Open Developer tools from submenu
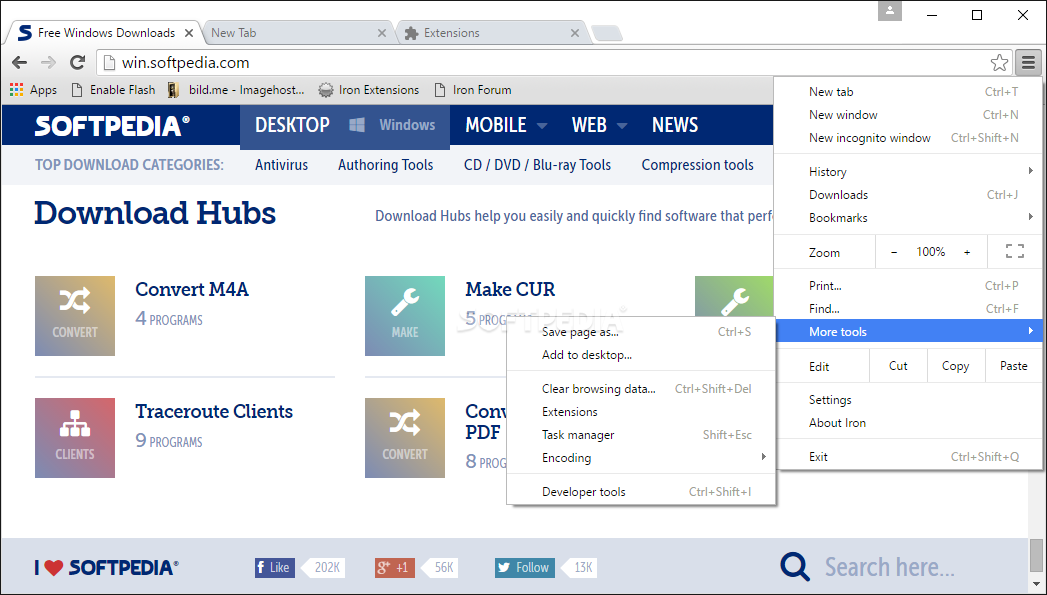Viewport: 1047px width, 595px height. (641, 492)
